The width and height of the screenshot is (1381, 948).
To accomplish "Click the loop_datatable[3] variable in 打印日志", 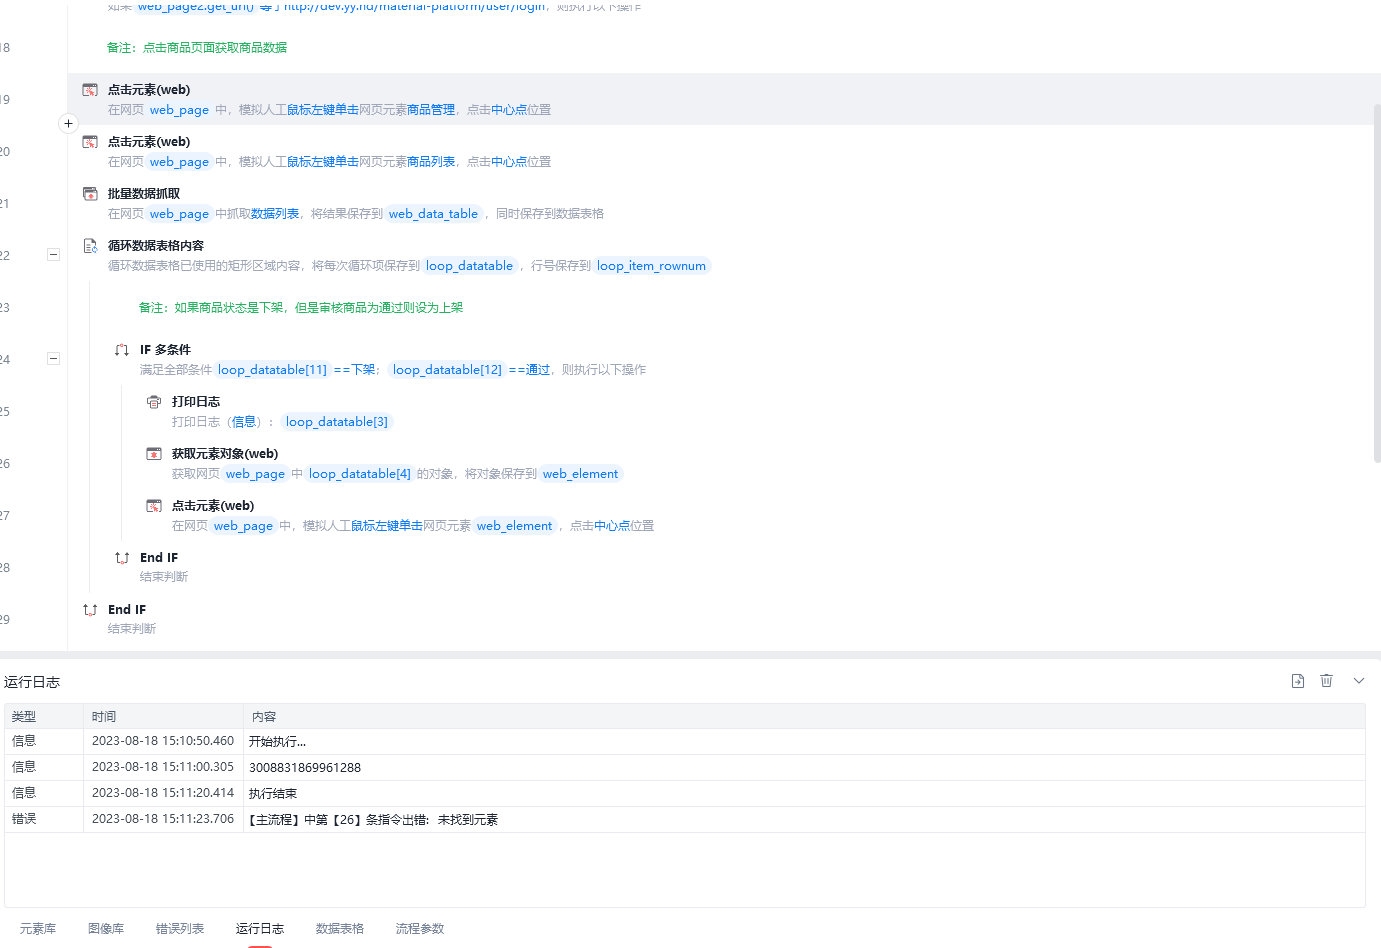I will pos(337,422).
